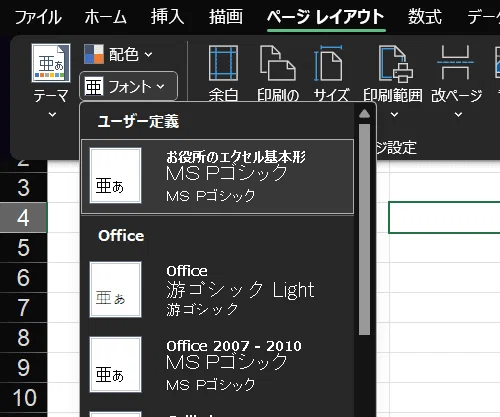Select row header 8
The width and height of the screenshot is (500, 417).
23,337
